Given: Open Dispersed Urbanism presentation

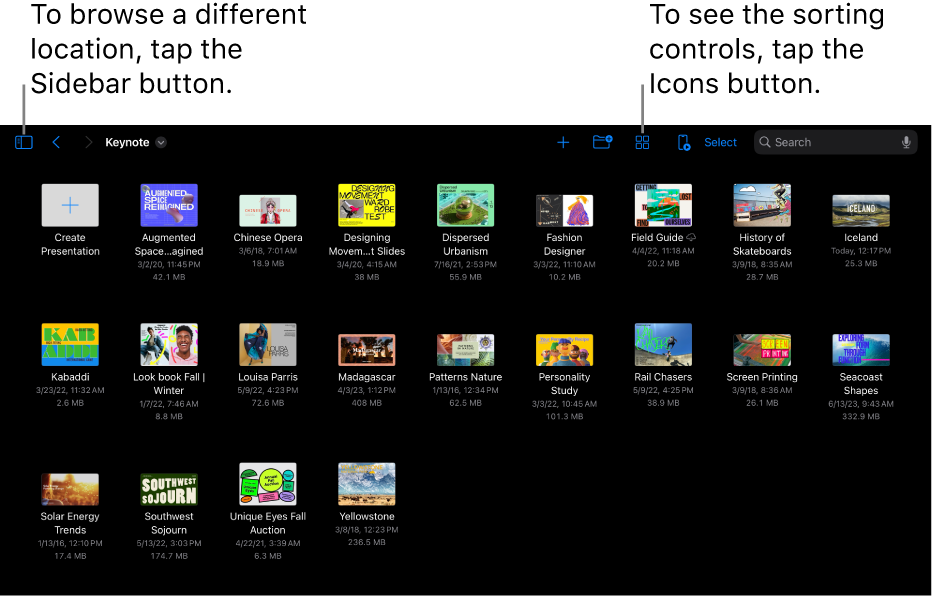Looking at the screenshot, I should (x=466, y=205).
